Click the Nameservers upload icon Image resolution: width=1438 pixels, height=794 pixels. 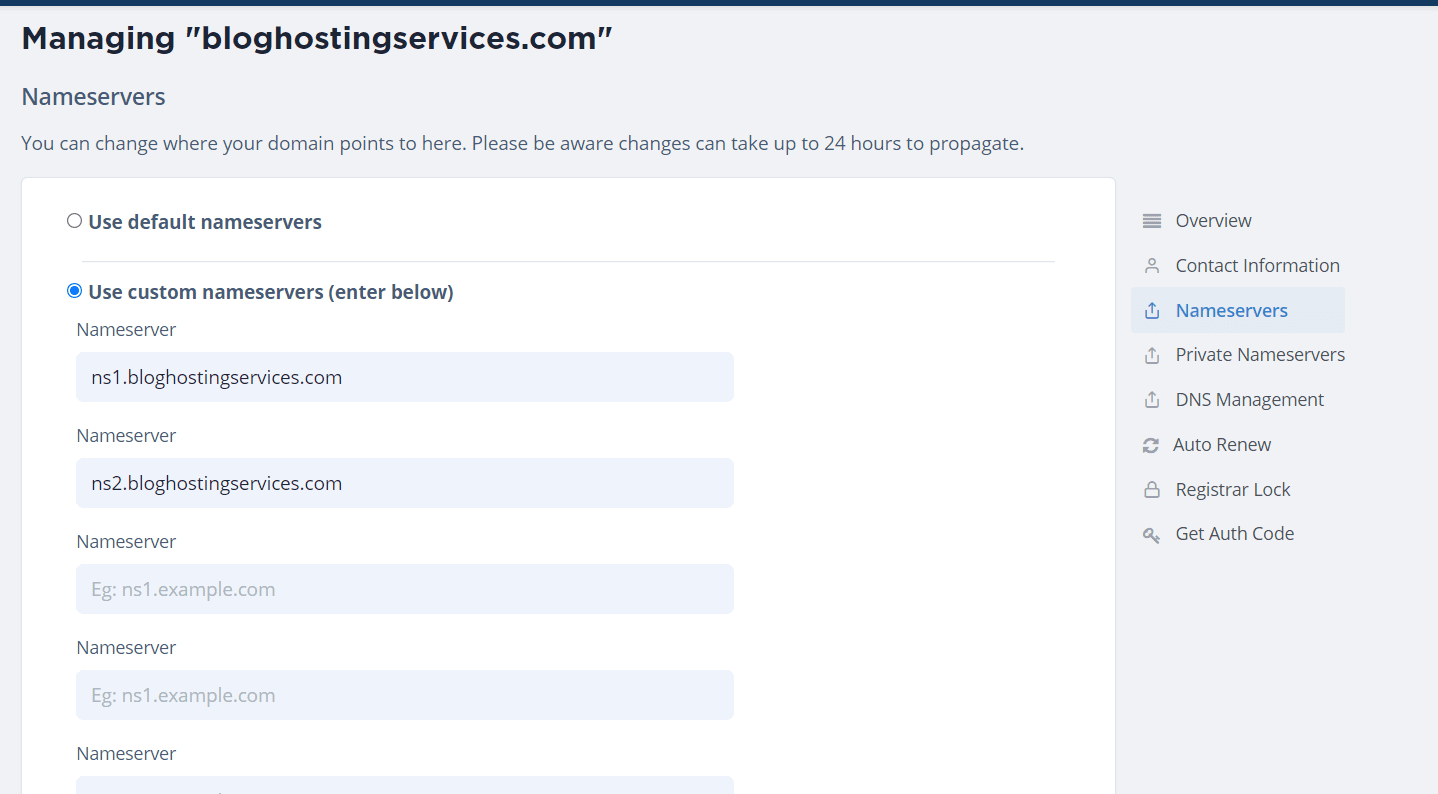[x=1150, y=309]
